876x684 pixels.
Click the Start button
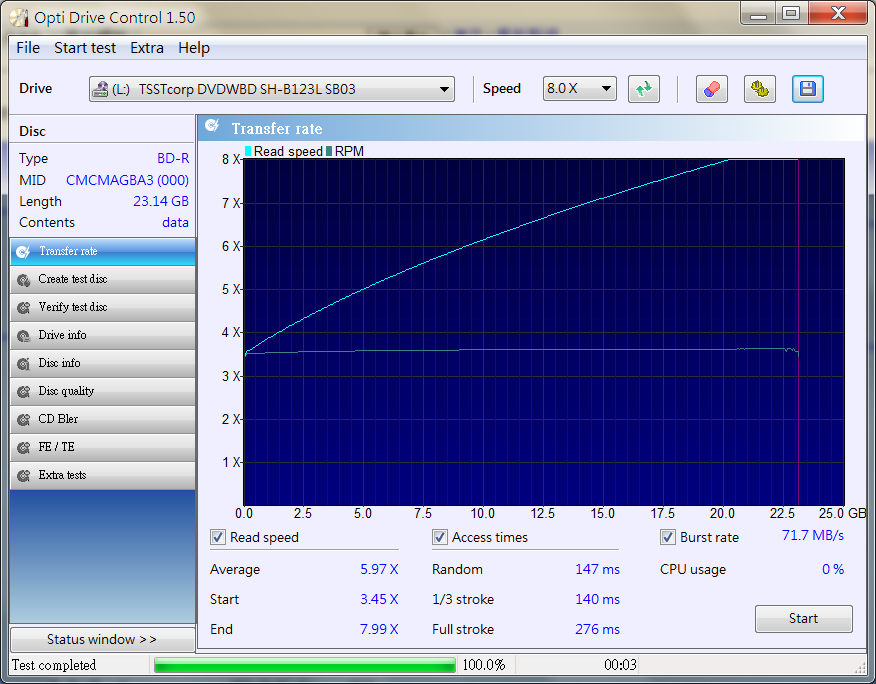click(x=803, y=619)
